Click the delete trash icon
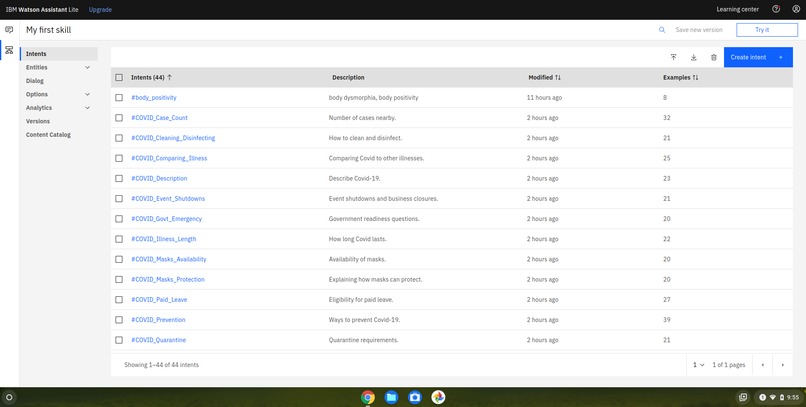806x407 pixels. tap(713, 57)
